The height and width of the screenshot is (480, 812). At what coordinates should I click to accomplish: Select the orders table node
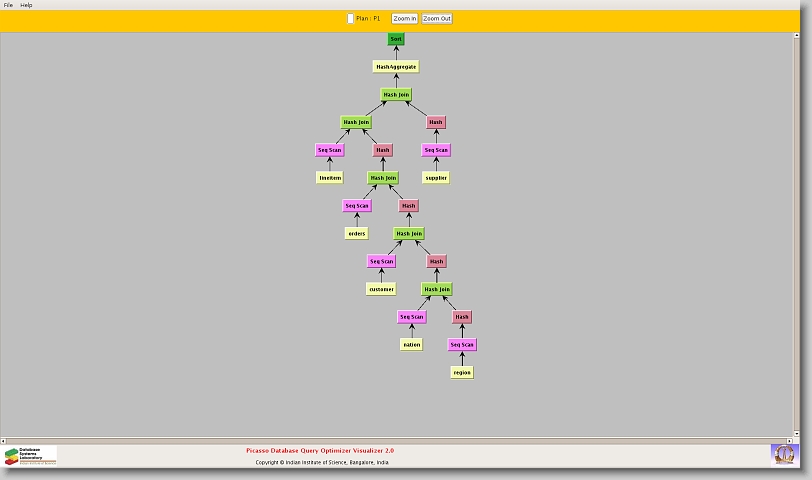click(357, 233)
